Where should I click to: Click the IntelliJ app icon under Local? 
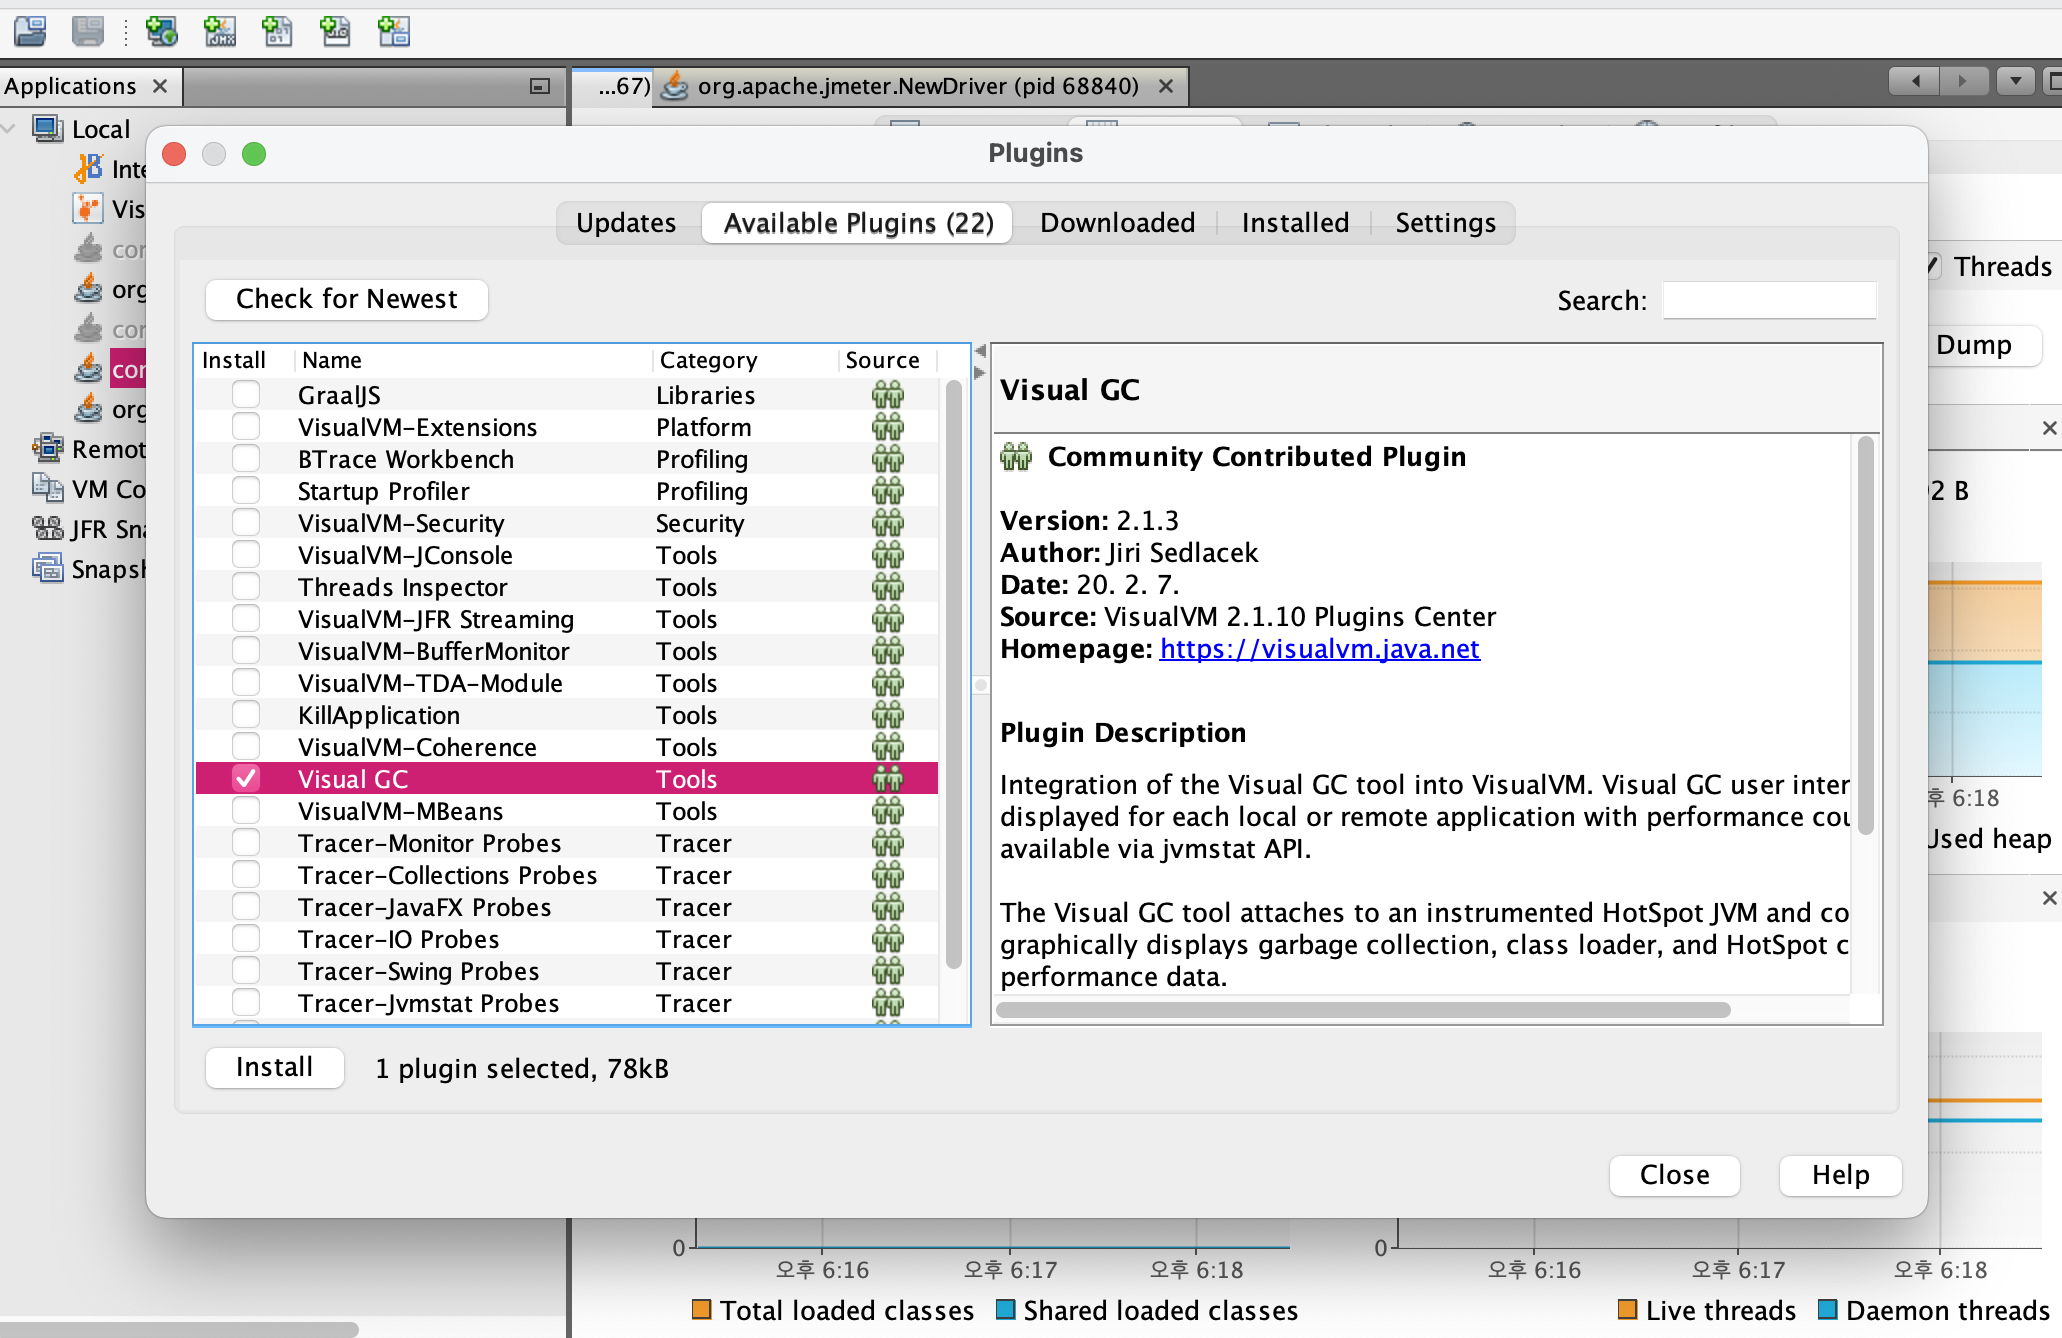(88, 169)
